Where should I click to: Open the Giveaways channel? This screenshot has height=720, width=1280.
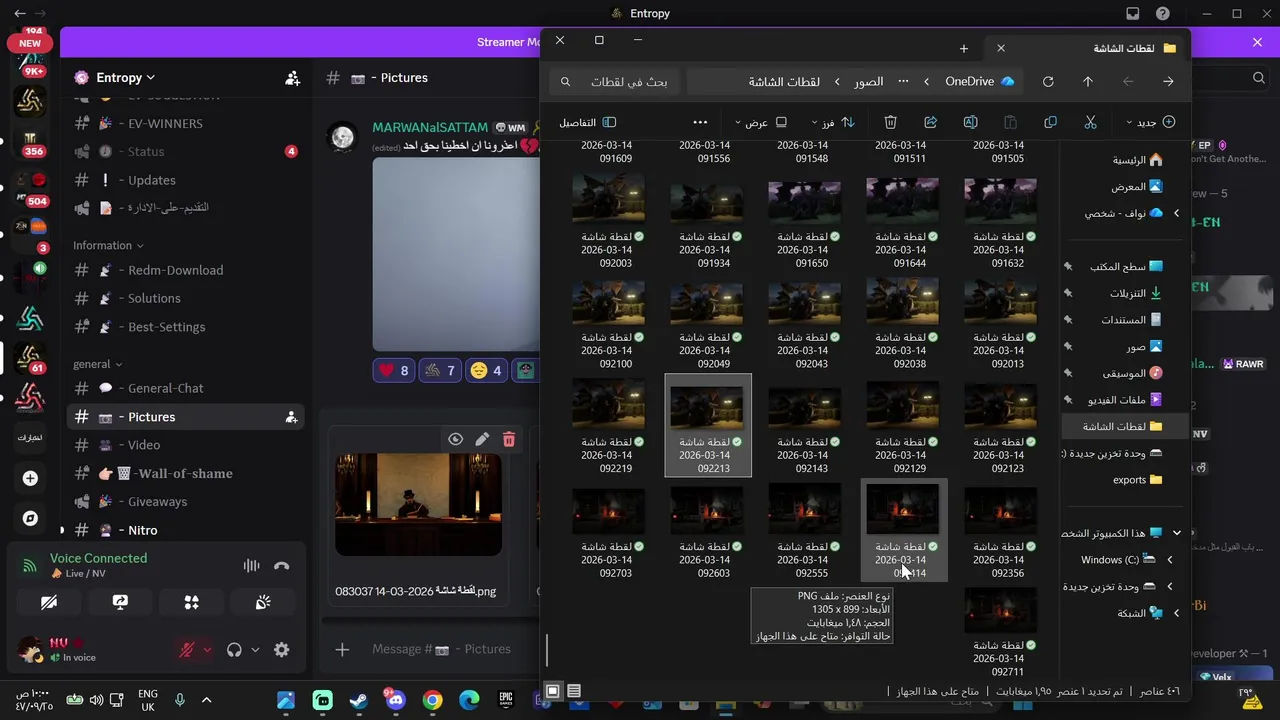[186, 501]
